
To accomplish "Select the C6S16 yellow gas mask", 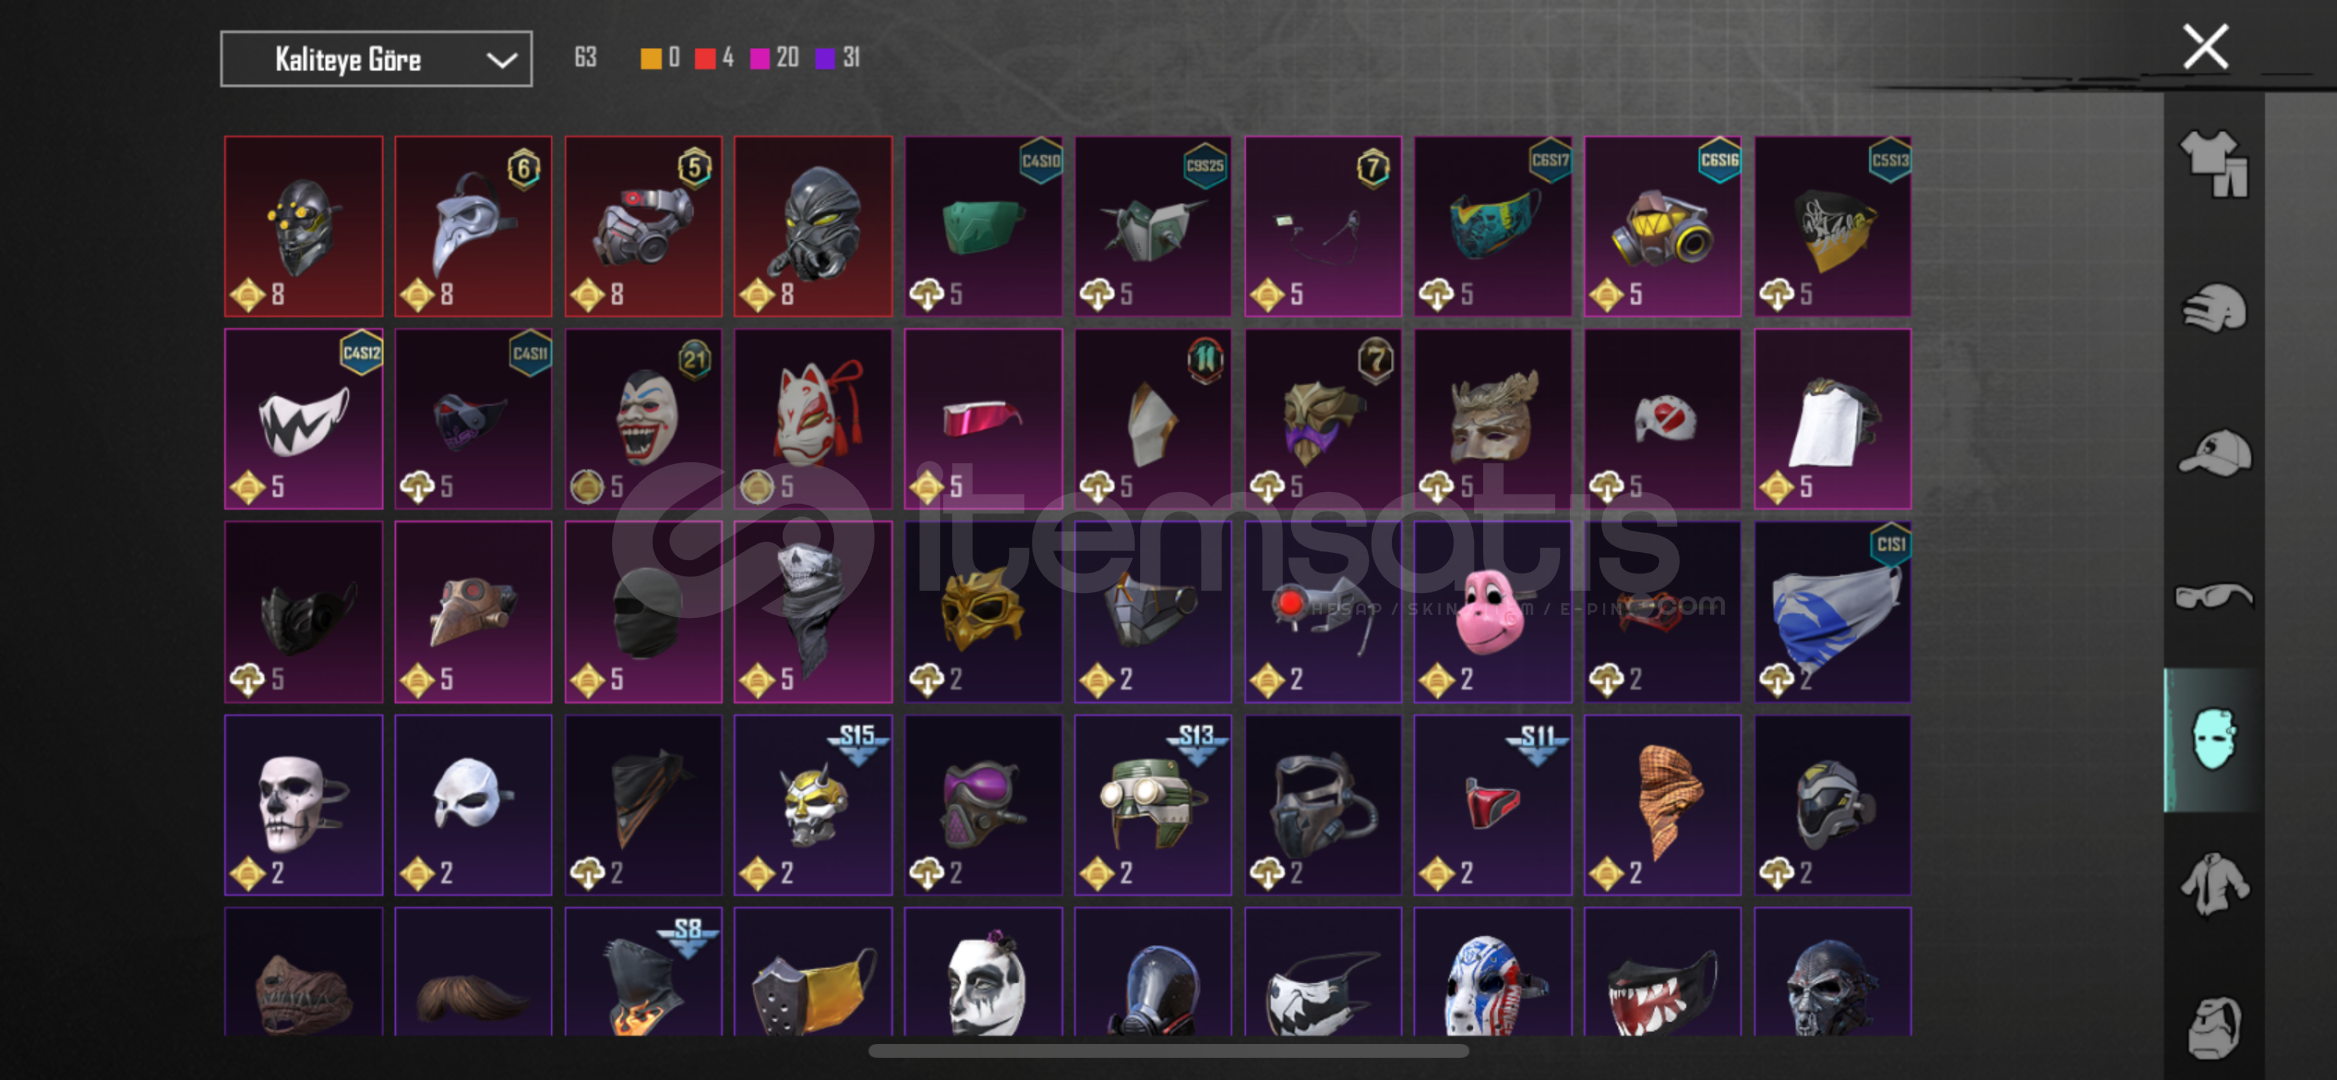I will [x=1662, y=226].
